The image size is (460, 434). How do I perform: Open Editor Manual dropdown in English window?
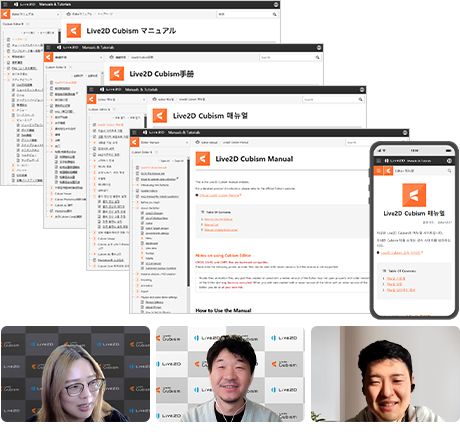(164, 142)
